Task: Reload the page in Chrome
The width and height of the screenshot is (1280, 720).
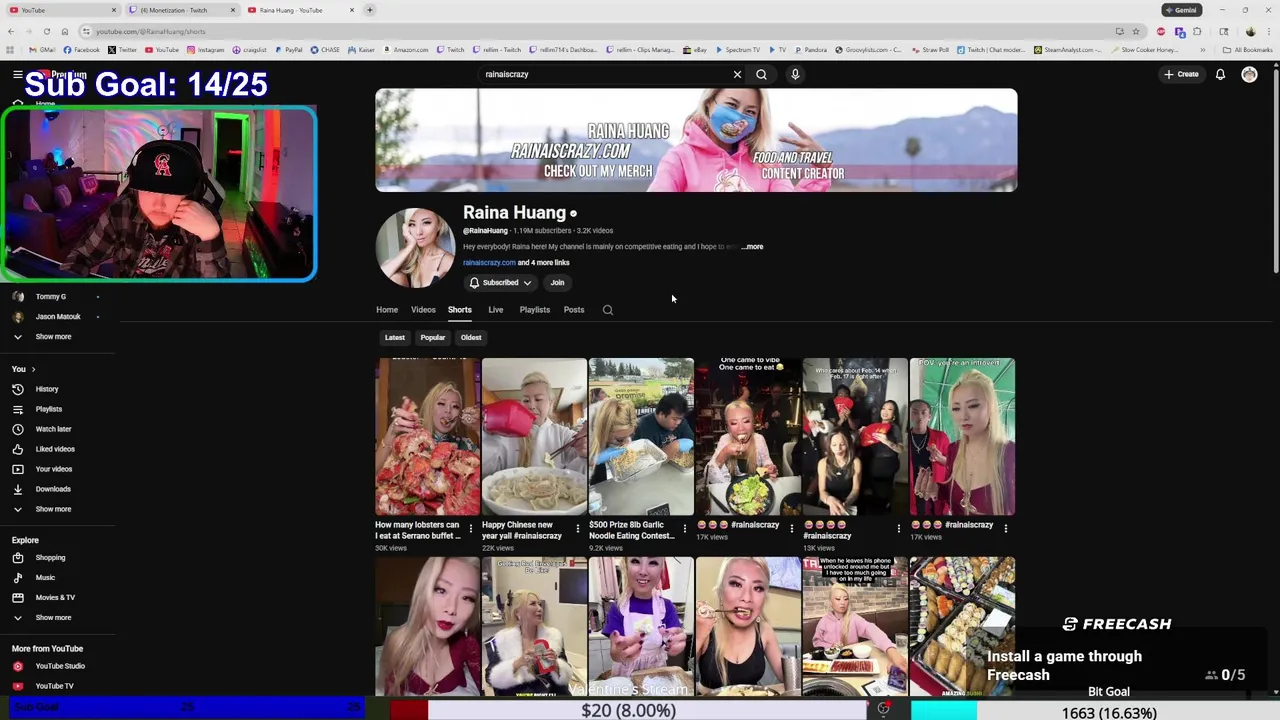Action: tap(46, 31)
